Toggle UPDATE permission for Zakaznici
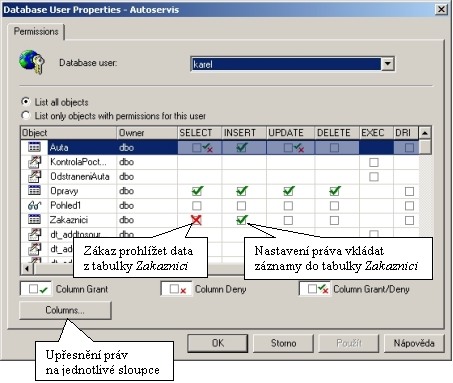The image size is (453, 383). click(288, 220)
